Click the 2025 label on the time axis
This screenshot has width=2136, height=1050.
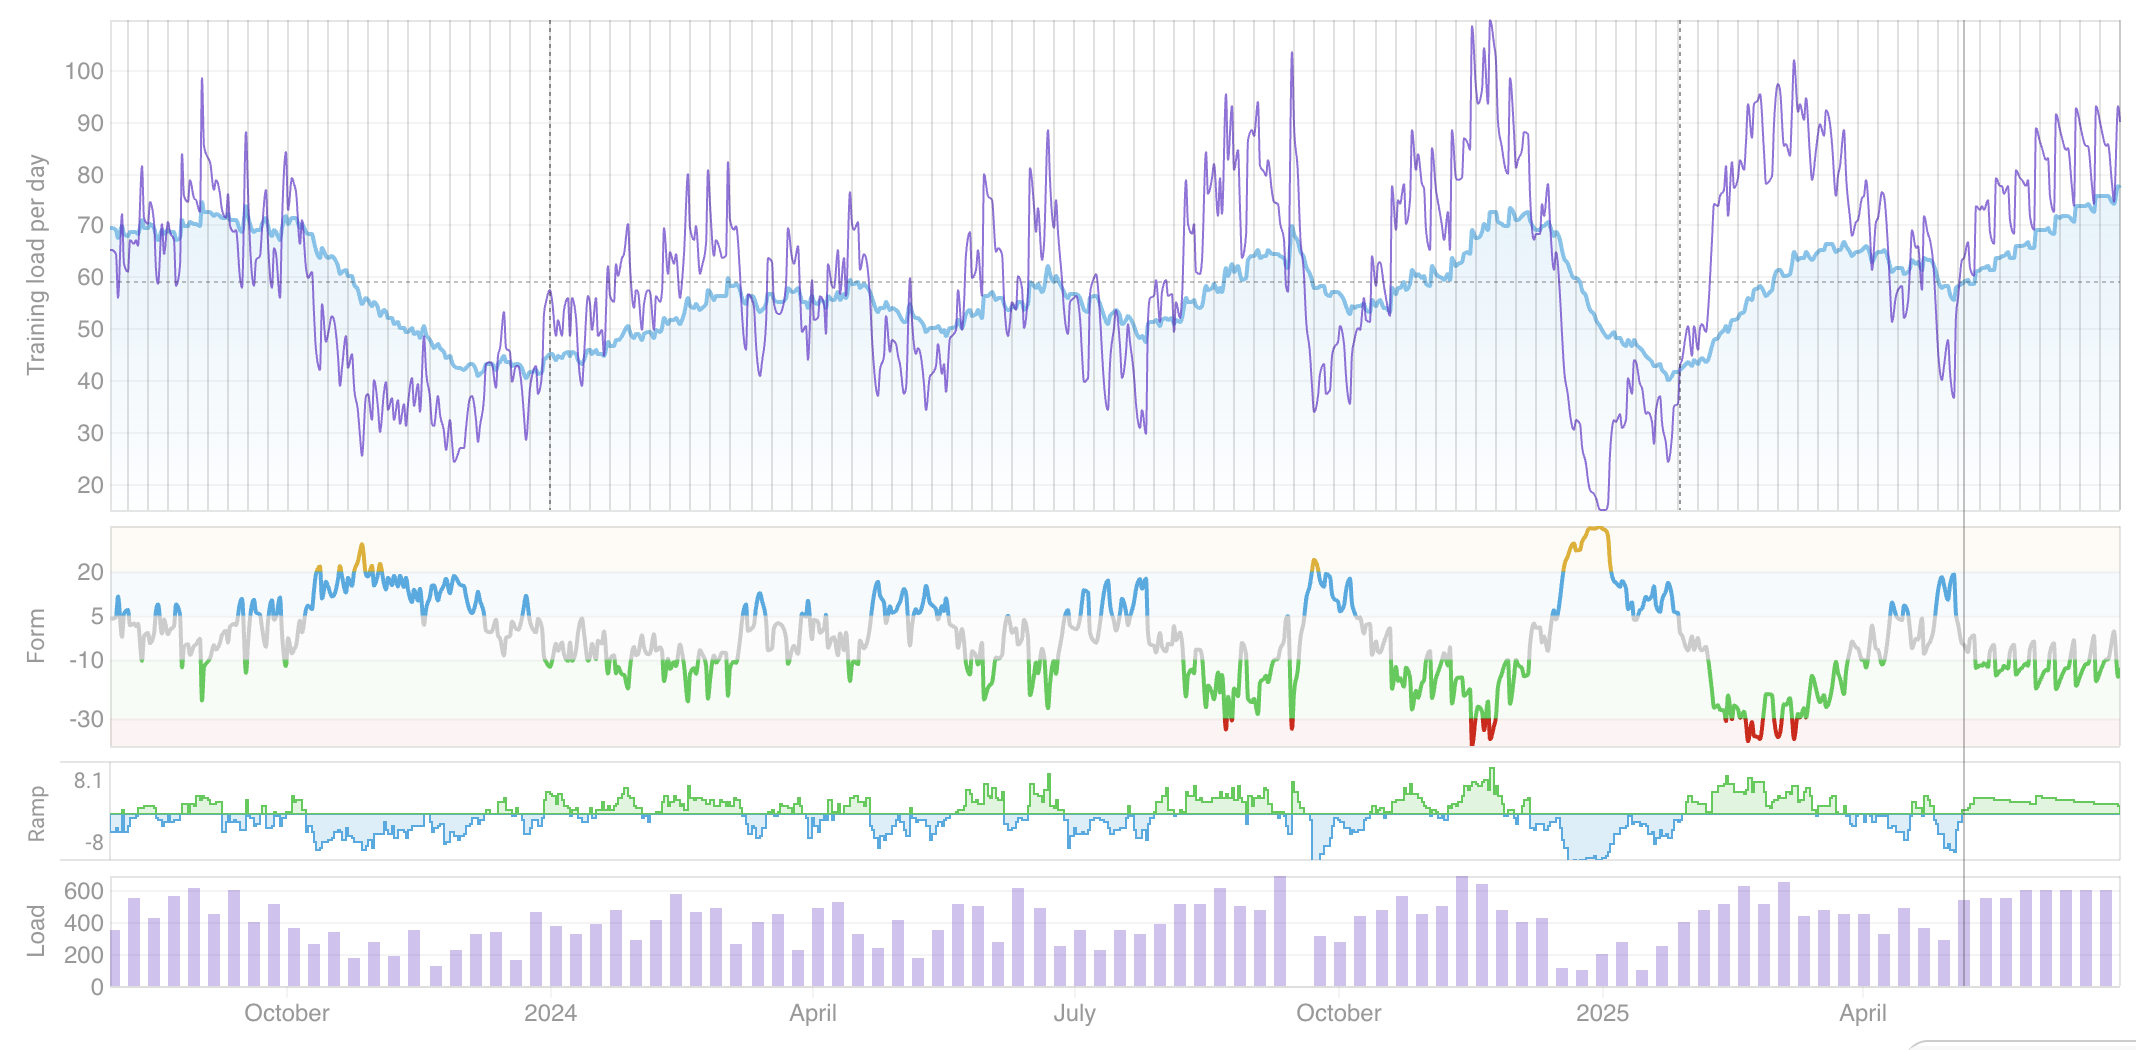click(x=1602, y=1013)
